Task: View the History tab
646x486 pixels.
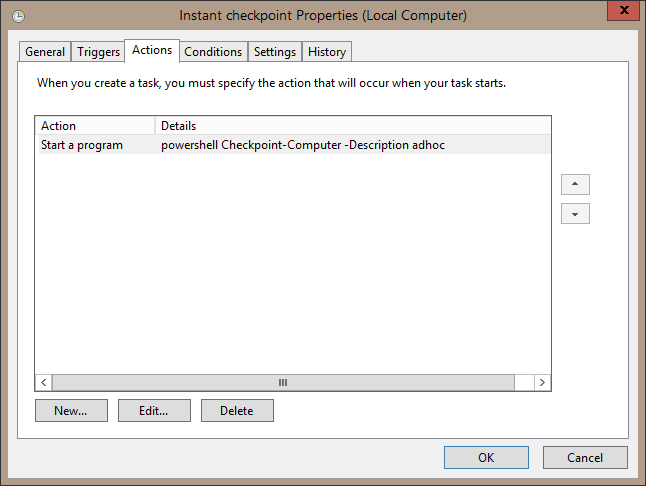Action: (327, 52)
